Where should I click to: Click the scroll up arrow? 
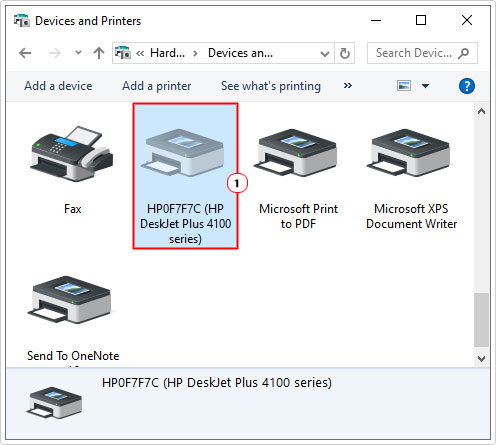tap(481, 111)
